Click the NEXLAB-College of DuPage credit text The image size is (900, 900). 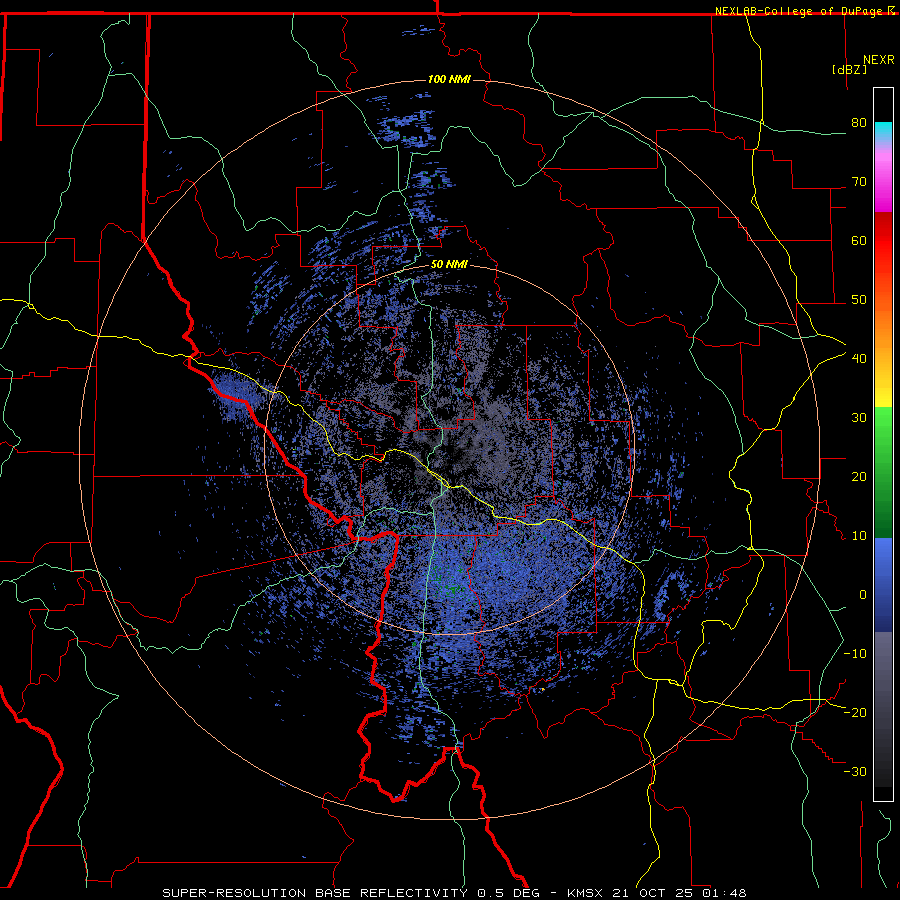coord(798,11)
